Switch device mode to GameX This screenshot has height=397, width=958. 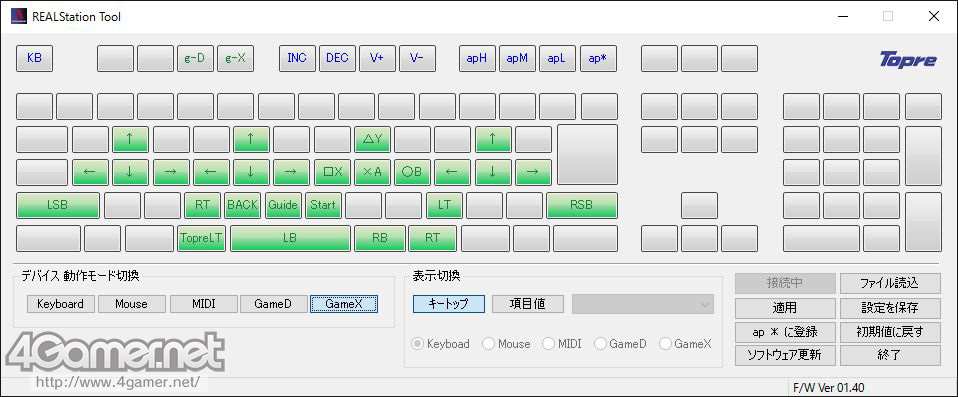pyautogui.click(x=344, y=304)
